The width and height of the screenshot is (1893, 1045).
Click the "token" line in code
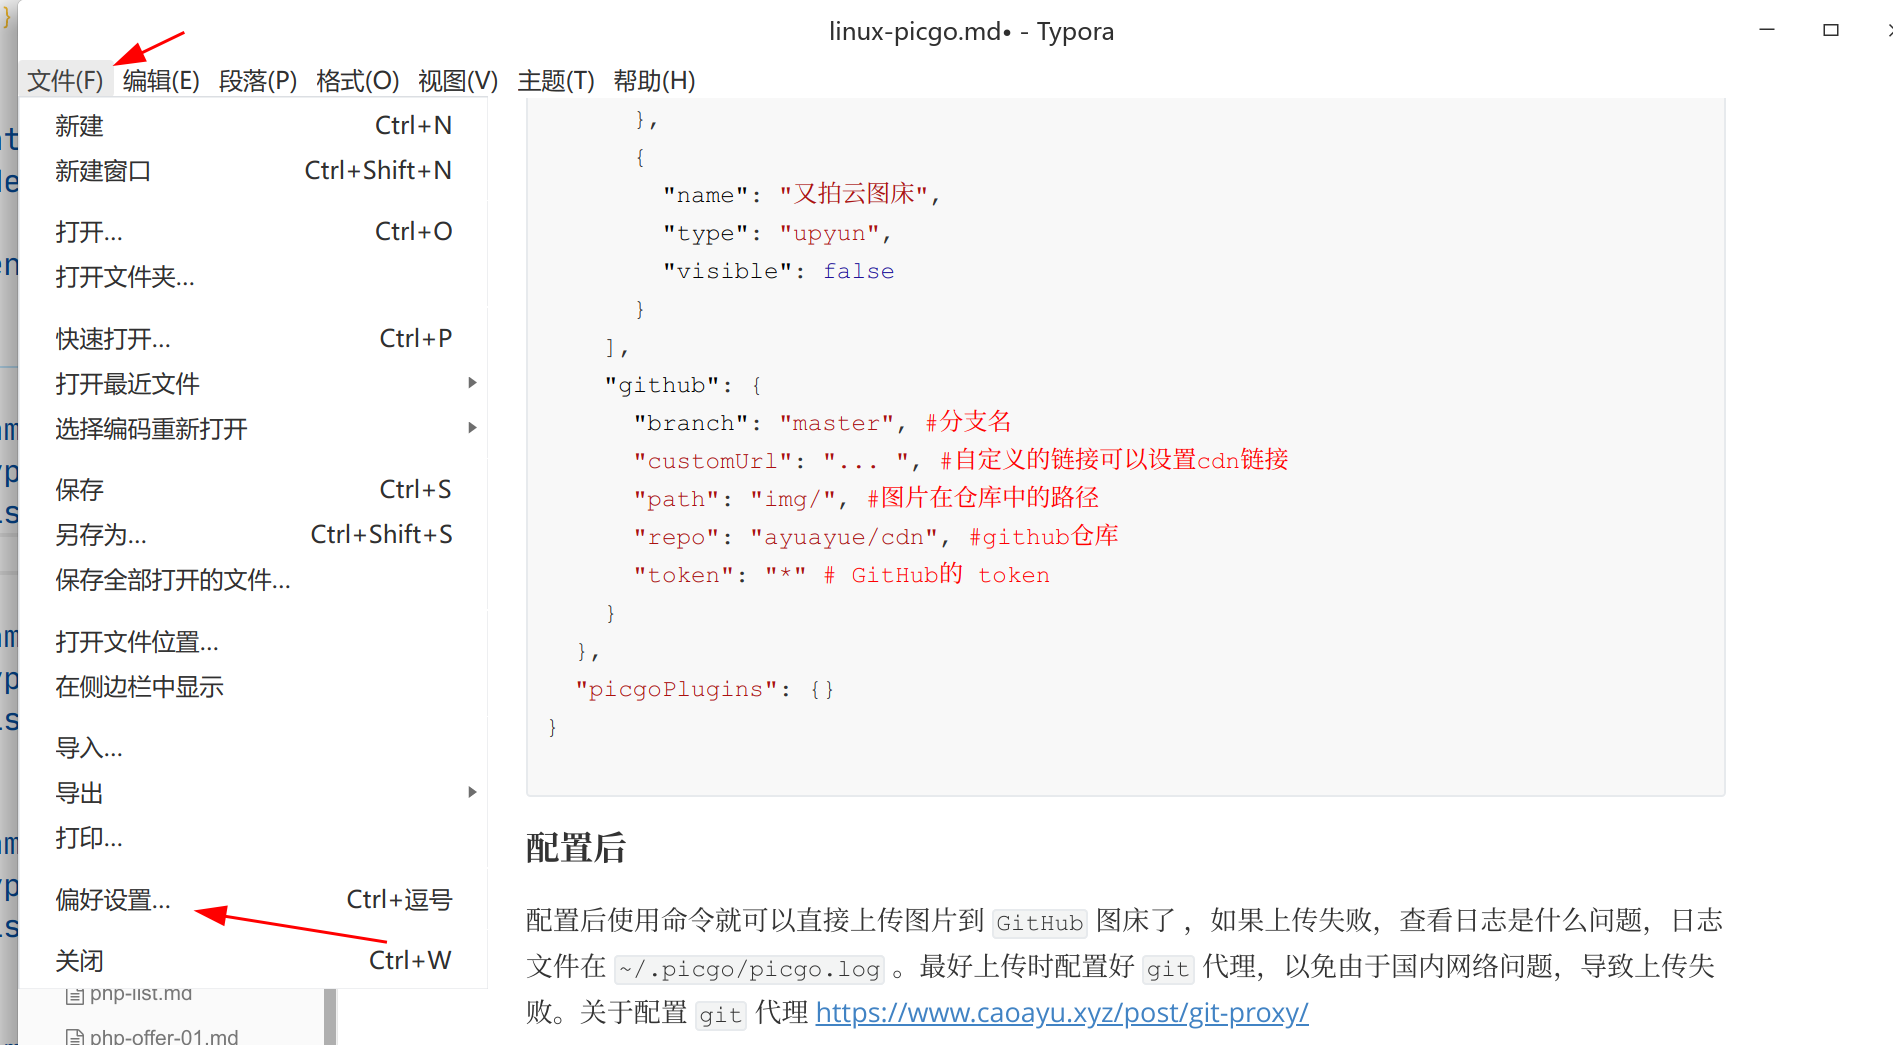pyautogui.click(x=841, y=575)
